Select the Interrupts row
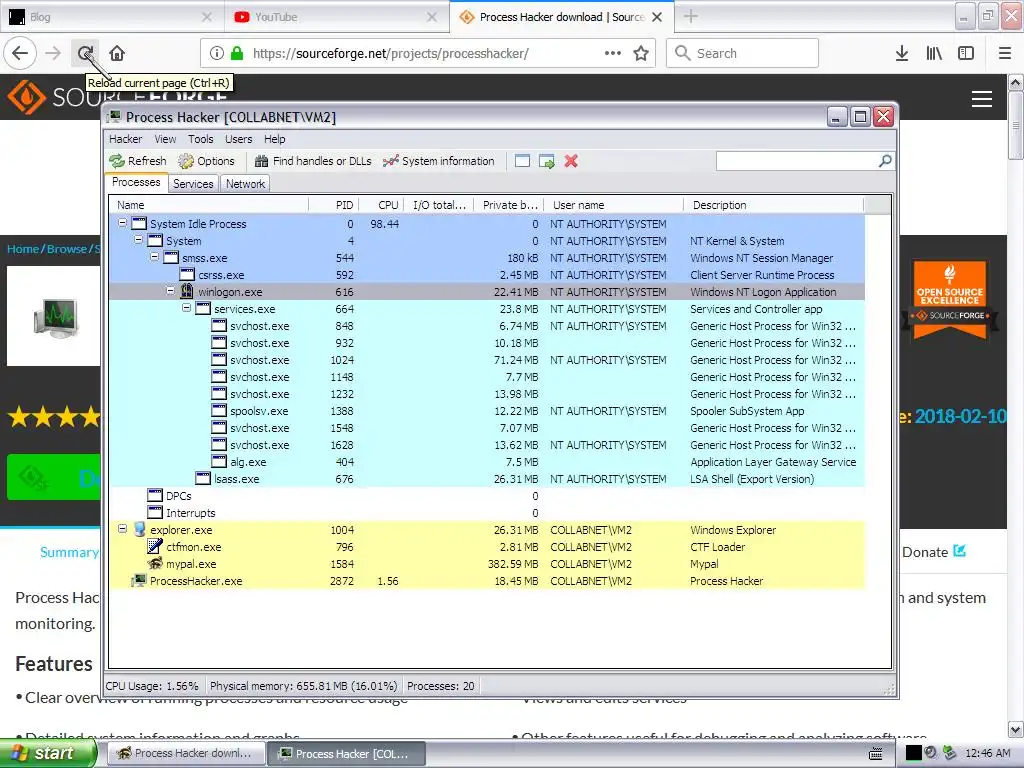The height and width of the screenshot is (768, 1024). pos(487,513)
